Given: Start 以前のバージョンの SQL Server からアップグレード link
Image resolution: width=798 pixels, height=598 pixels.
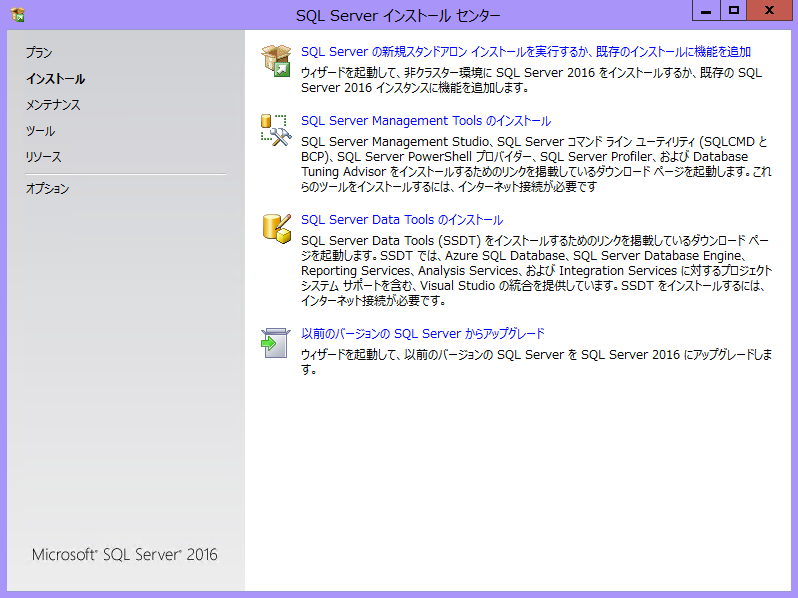Looking at the screenshot, I should click(x=422, y=334).
